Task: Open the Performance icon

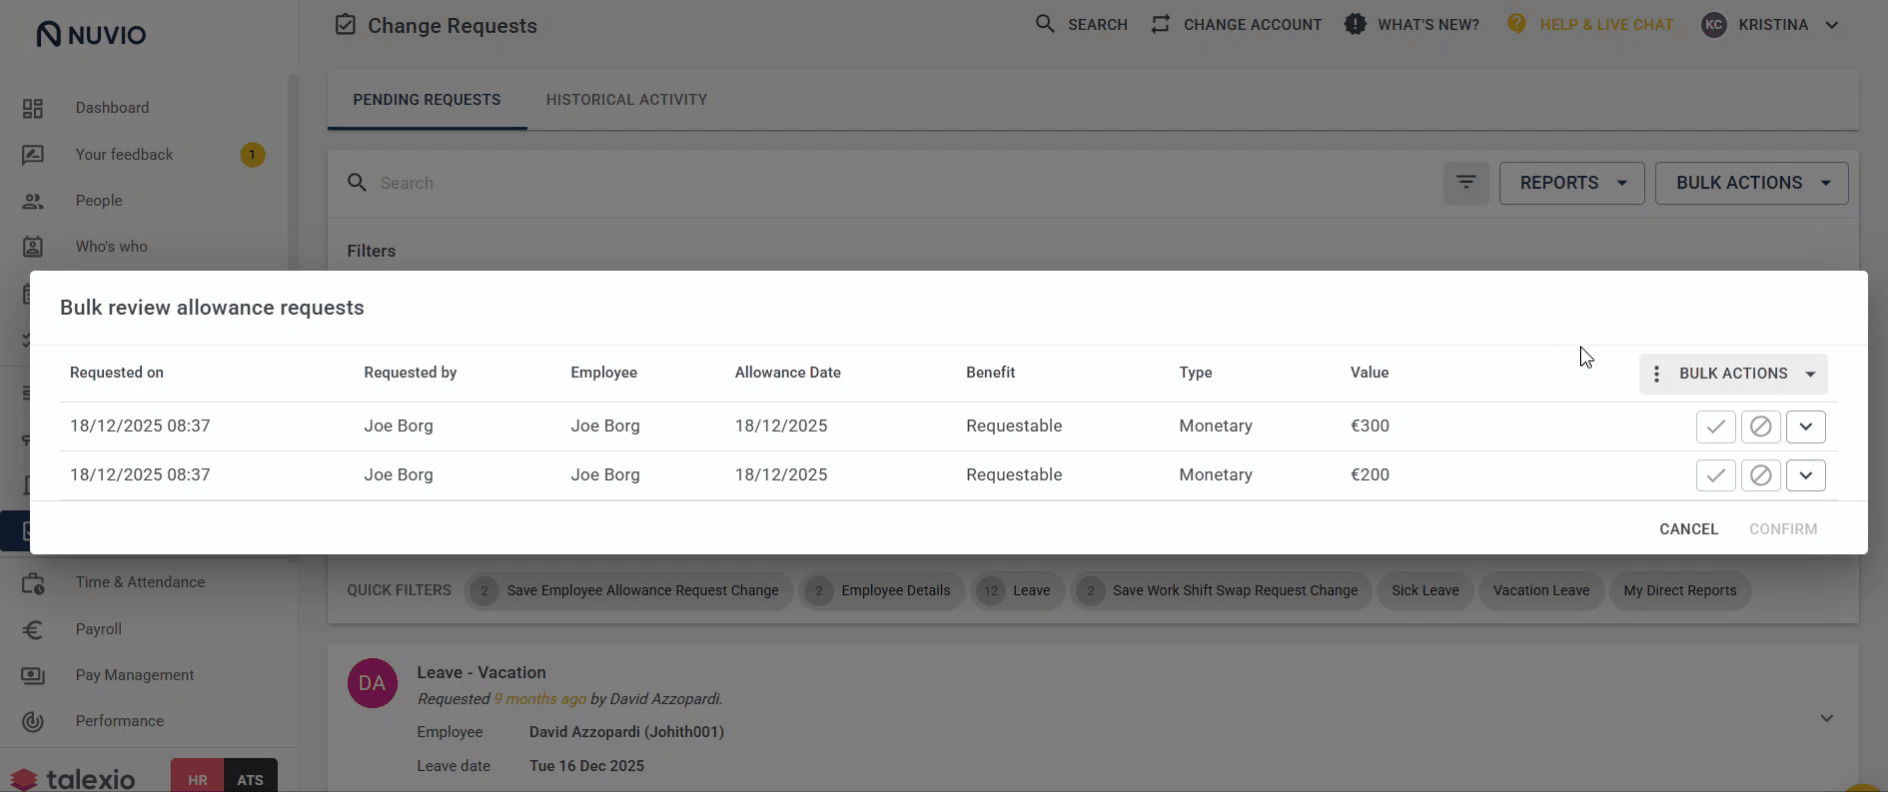Action: tap(33, 721)
